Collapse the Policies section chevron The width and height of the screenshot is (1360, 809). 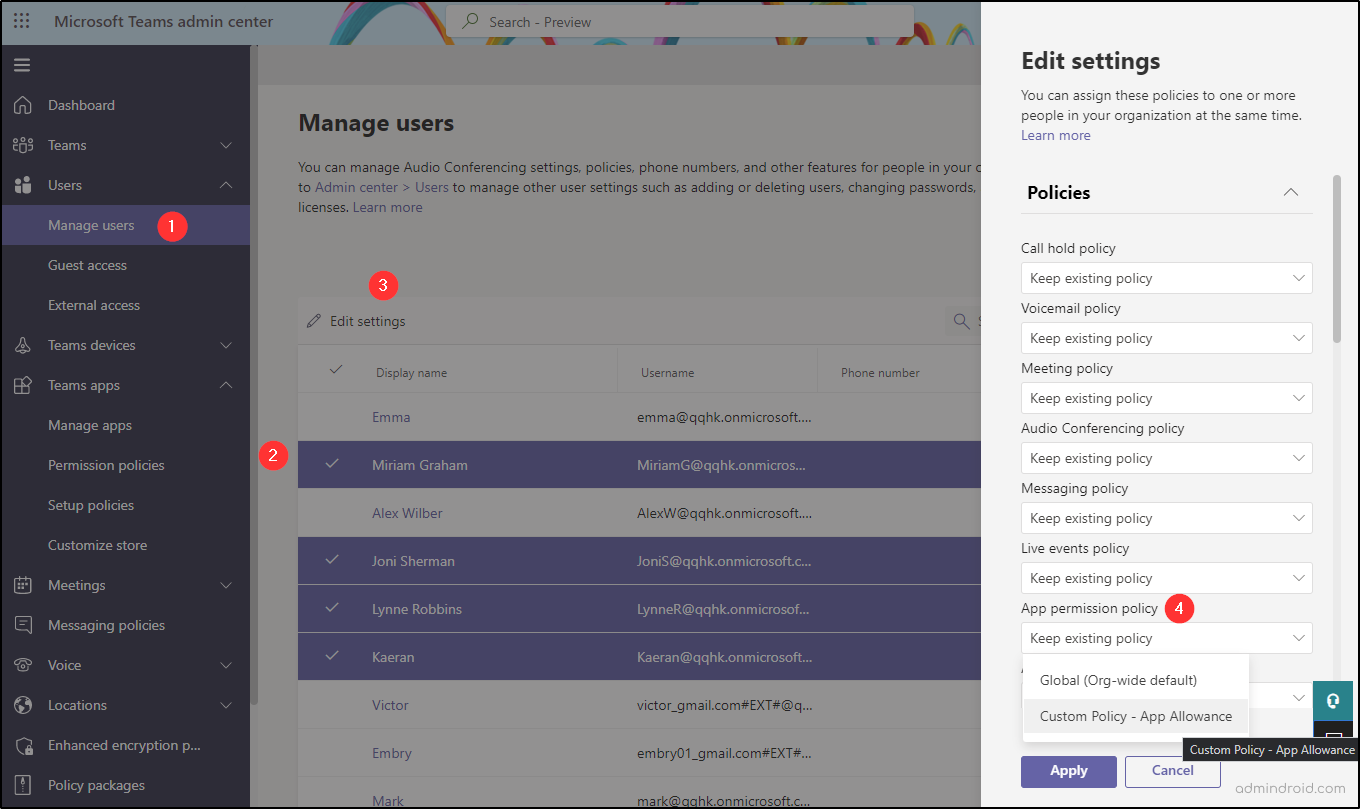tap(1290, 192)
